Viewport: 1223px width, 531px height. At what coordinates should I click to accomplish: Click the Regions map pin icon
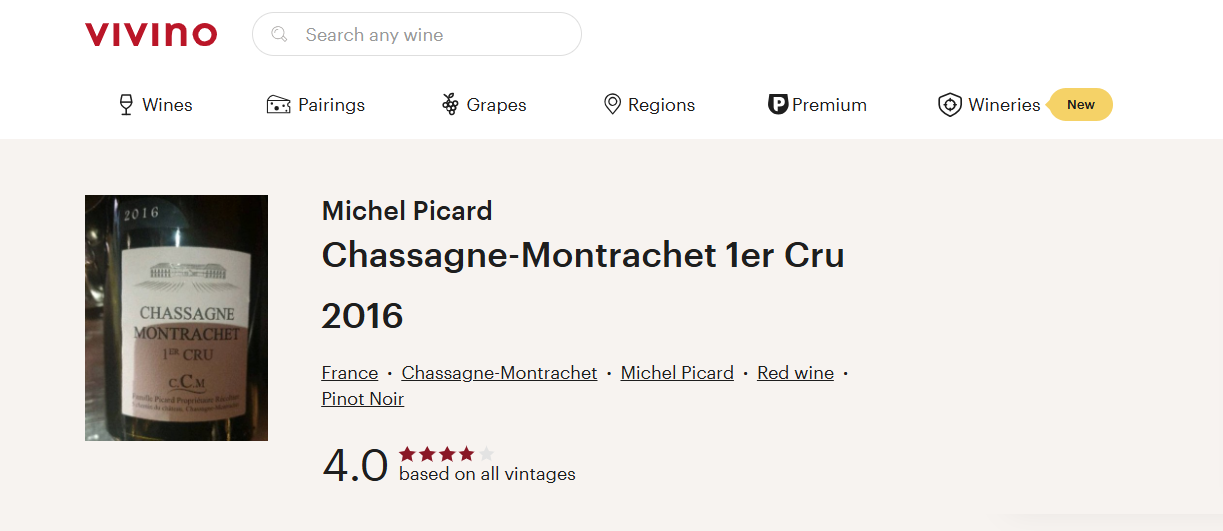tap(613, 105)
